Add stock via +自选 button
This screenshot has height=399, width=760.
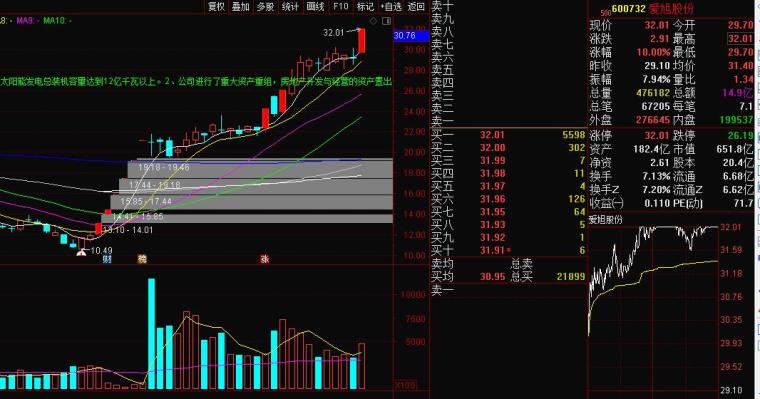pos(391,6)
